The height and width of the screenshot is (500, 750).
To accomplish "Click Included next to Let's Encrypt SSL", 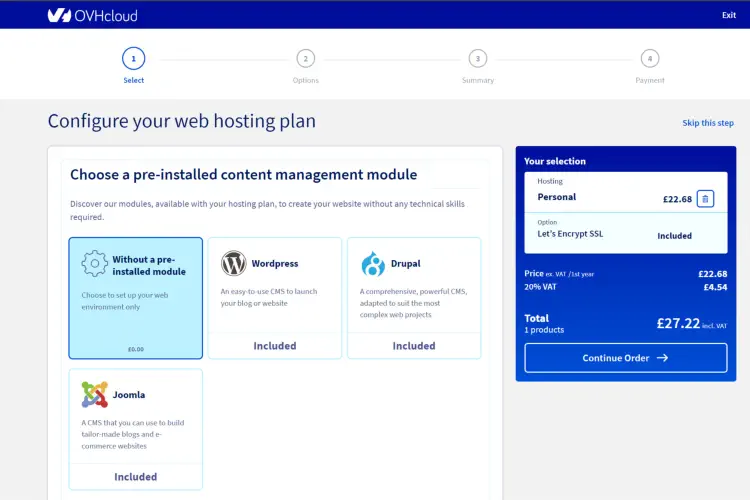I will tap(674, 236).
